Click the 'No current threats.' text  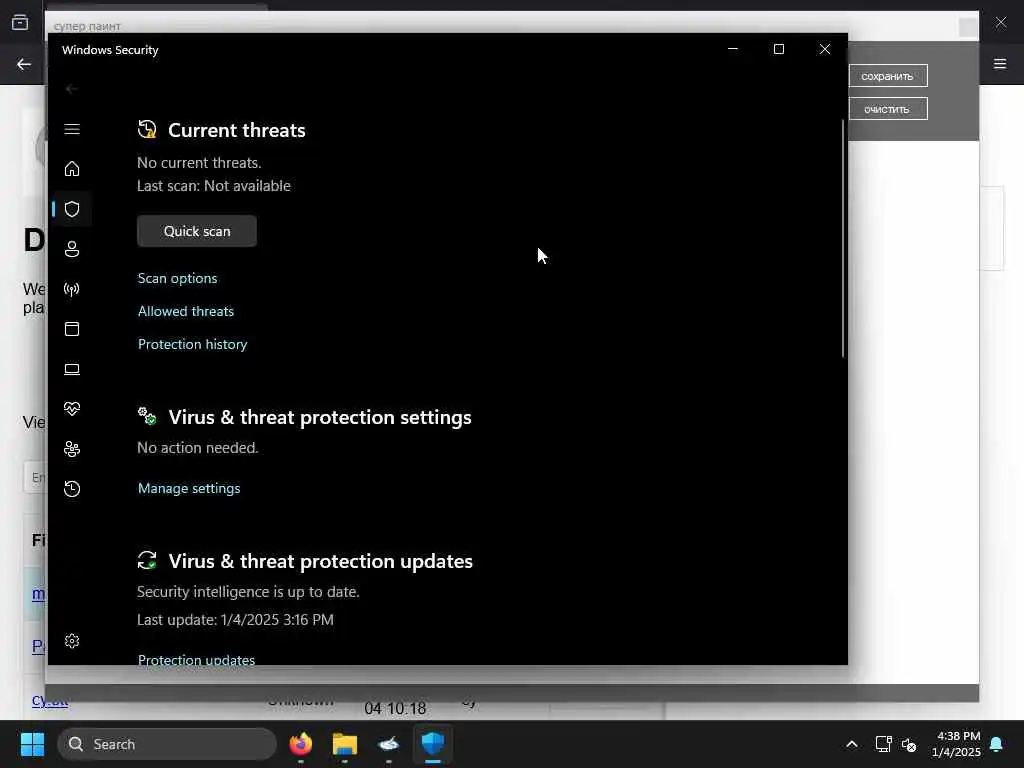pyautogui.click(x=199, y=163)
